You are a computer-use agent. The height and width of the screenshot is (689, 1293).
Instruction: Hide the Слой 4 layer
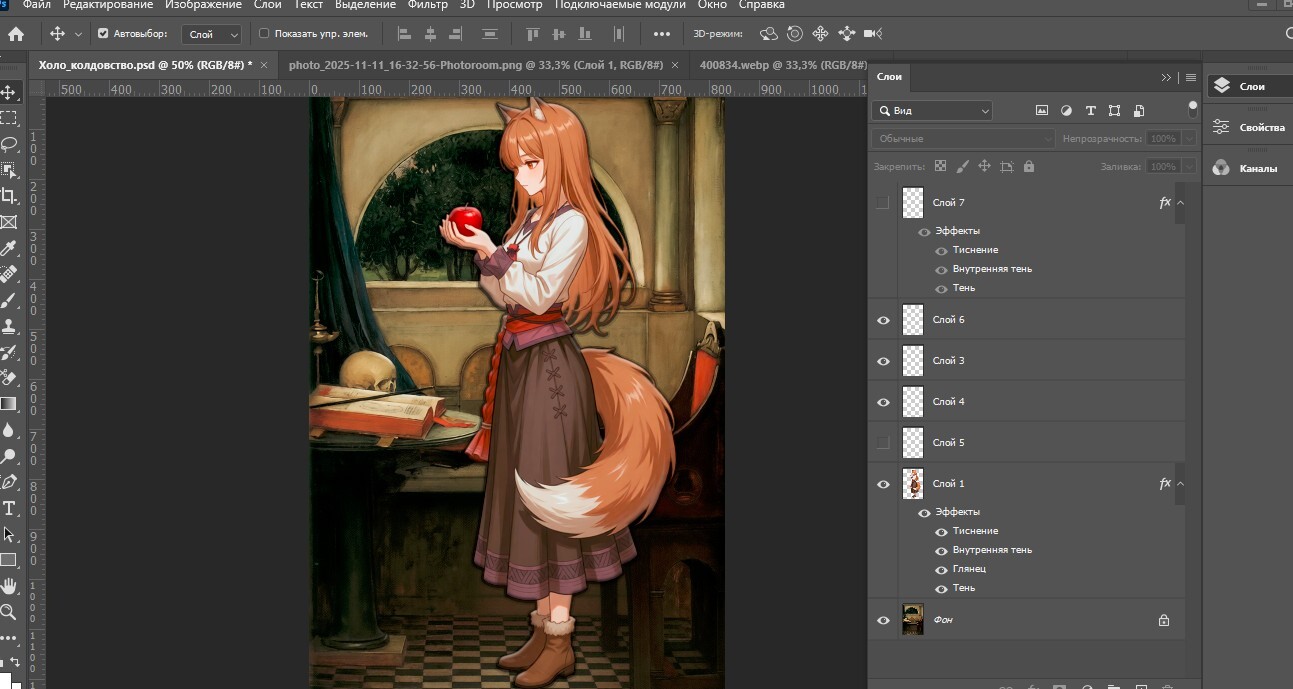point(883,402)
